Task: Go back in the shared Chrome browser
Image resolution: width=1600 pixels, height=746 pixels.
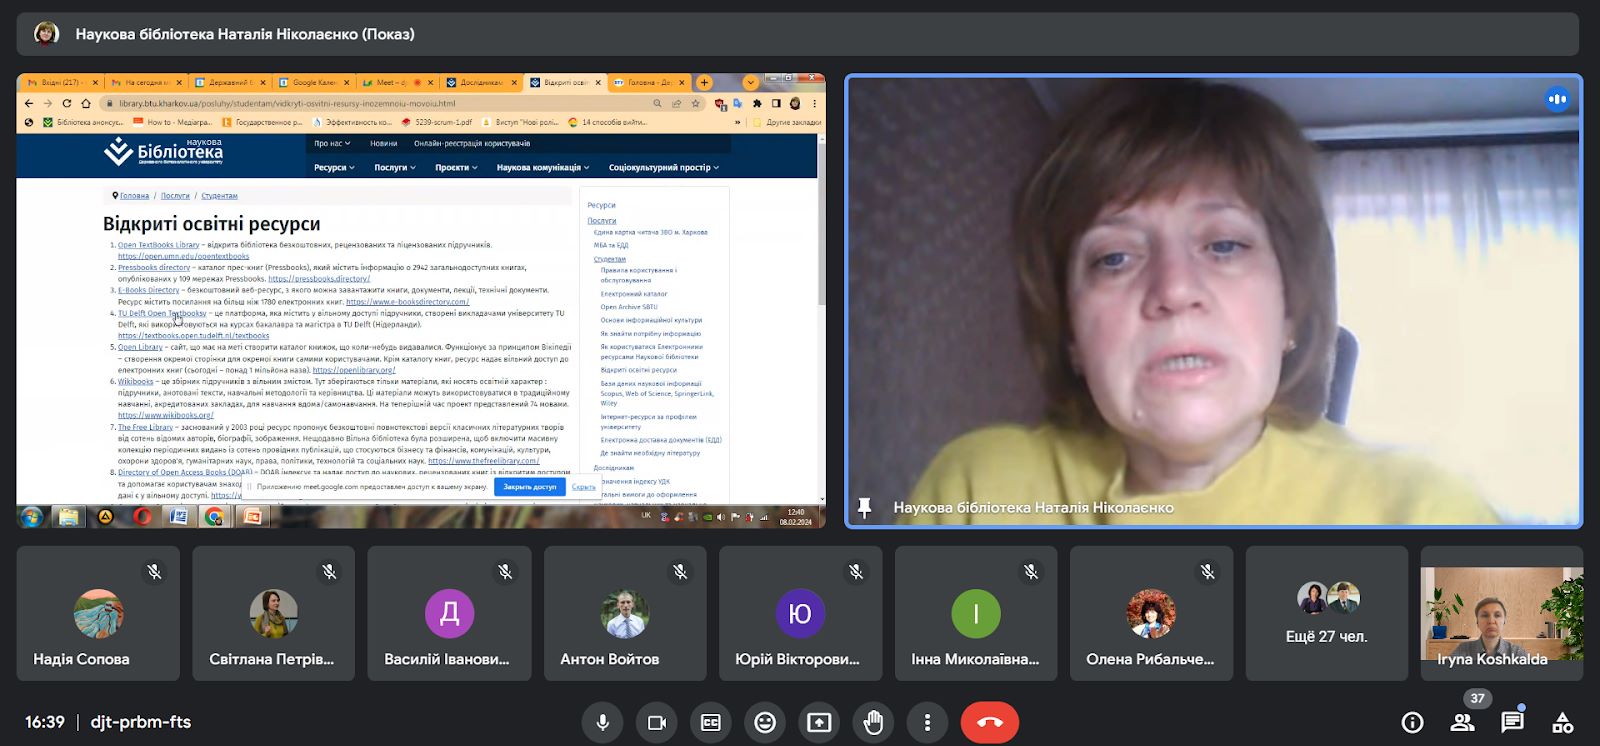Action: click(x=29, y=103)
